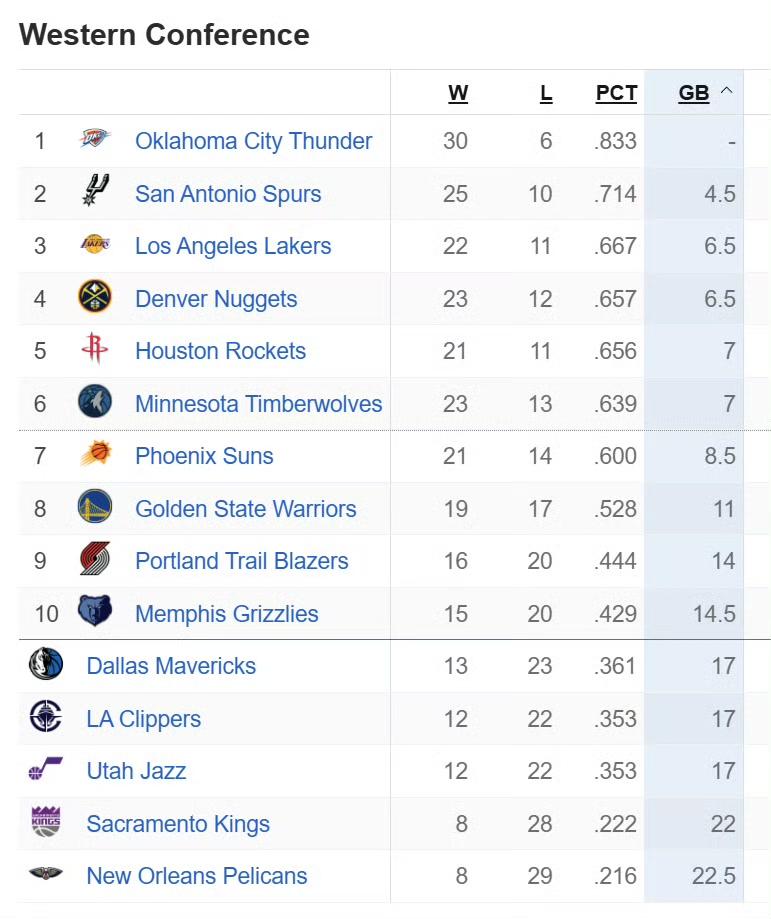
Task: Open the Sacramento Kings team link
Action: (x=178, y=824)
